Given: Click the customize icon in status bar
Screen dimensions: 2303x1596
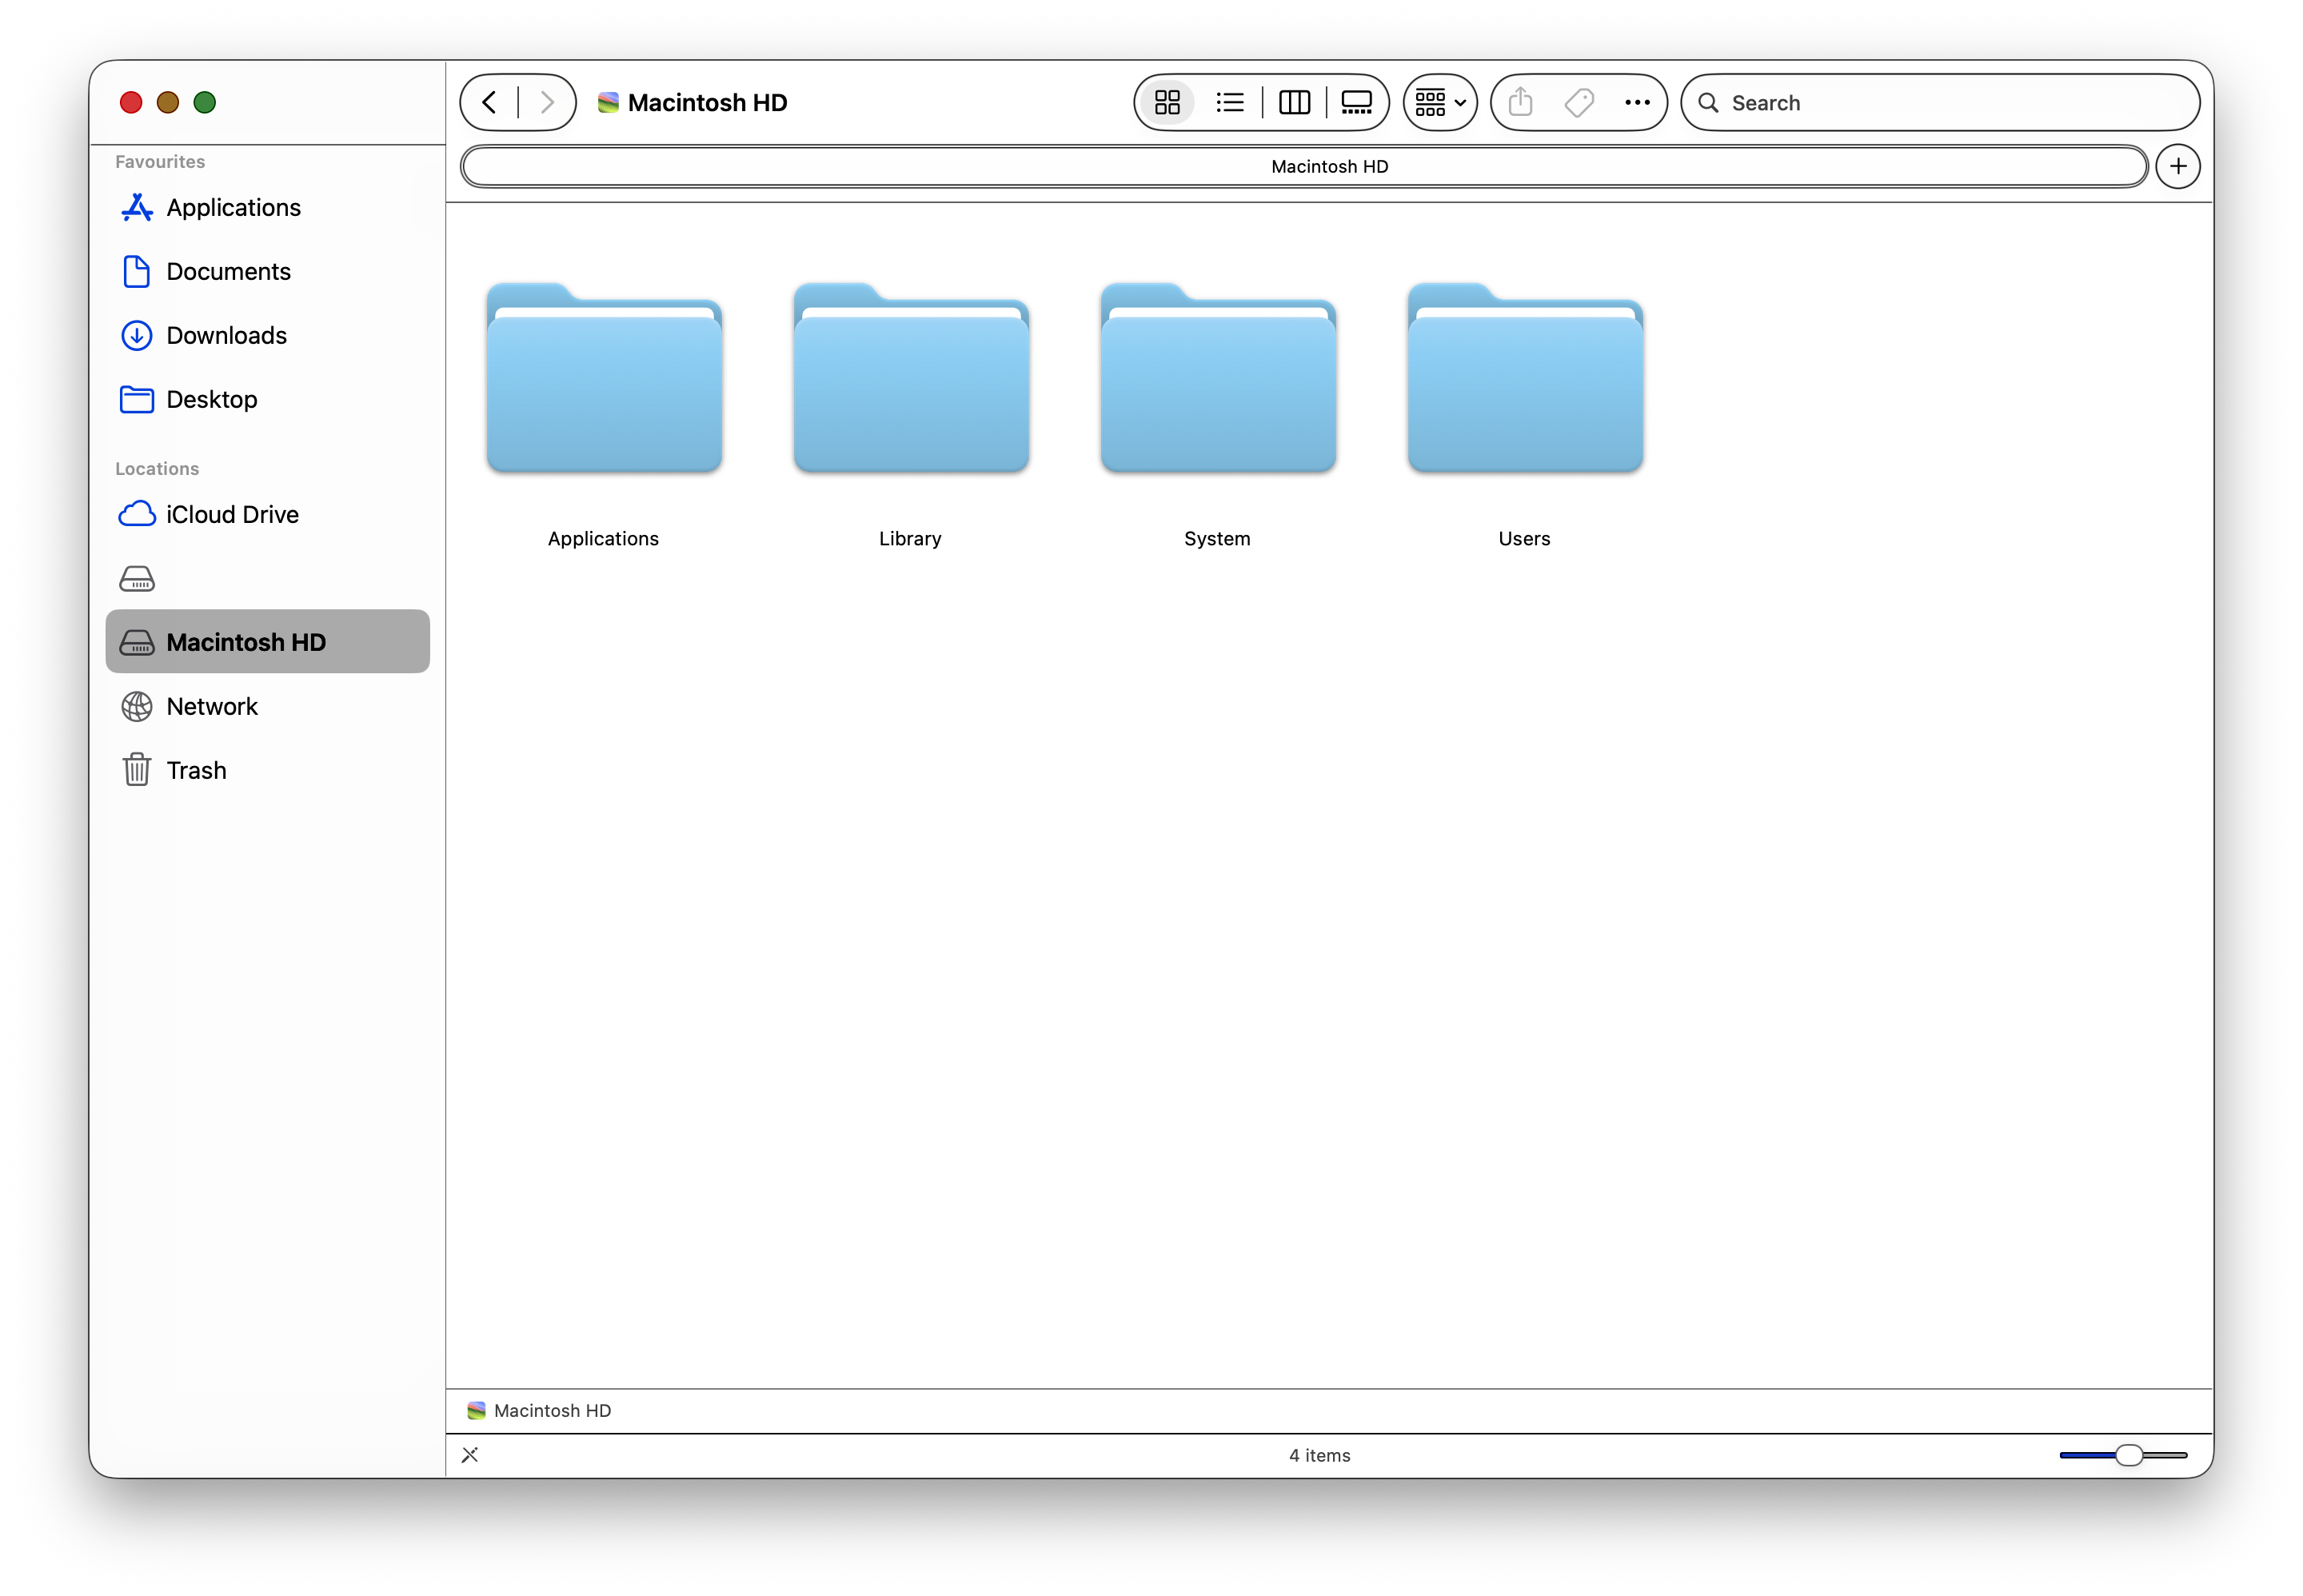Looking at the screenshot, I should pyautogui.click(x=470, y=1455).
